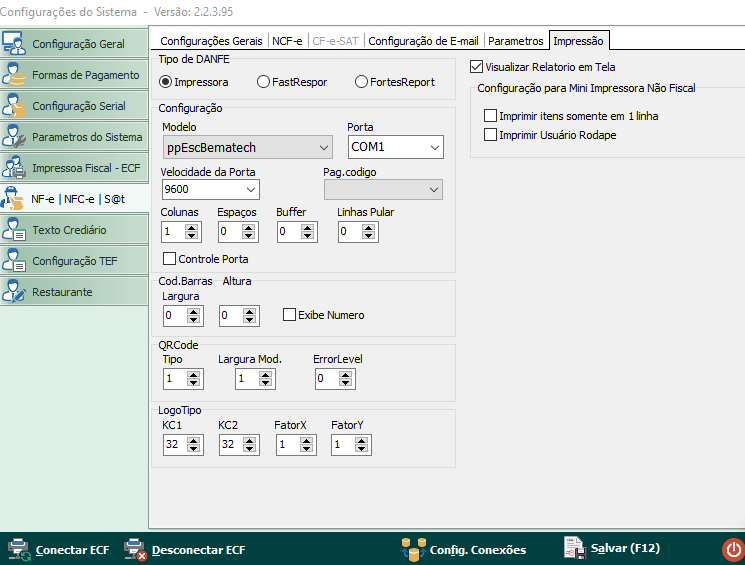Screen dimensions: 745x565
Task: Click the Config. Conexões database icon
Action: pyautogui.click(x=412, y=549)
